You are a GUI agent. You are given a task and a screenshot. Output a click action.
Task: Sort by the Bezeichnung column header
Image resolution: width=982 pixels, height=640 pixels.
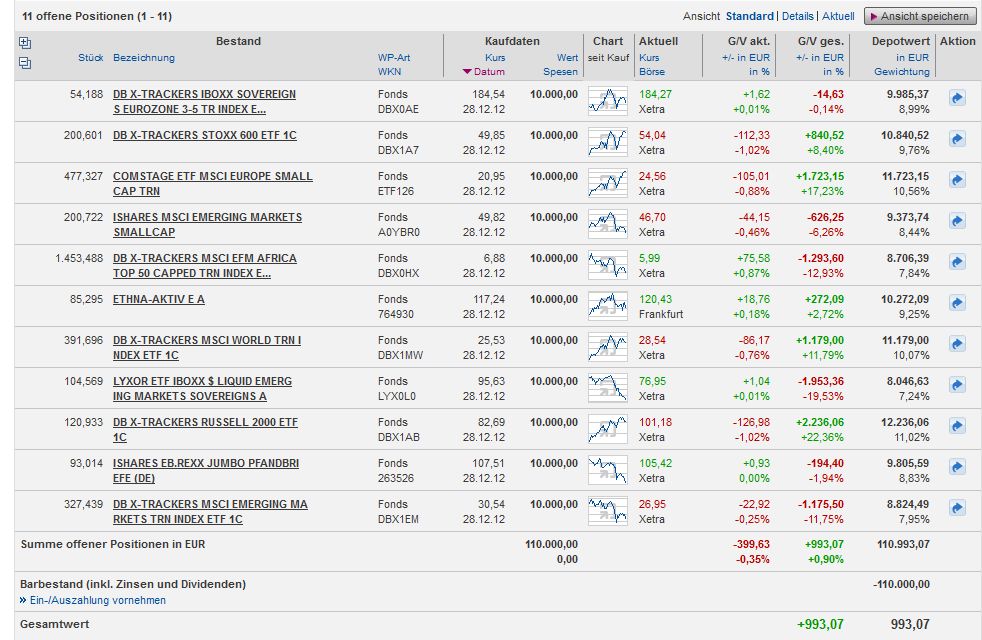tap(144, 58)
